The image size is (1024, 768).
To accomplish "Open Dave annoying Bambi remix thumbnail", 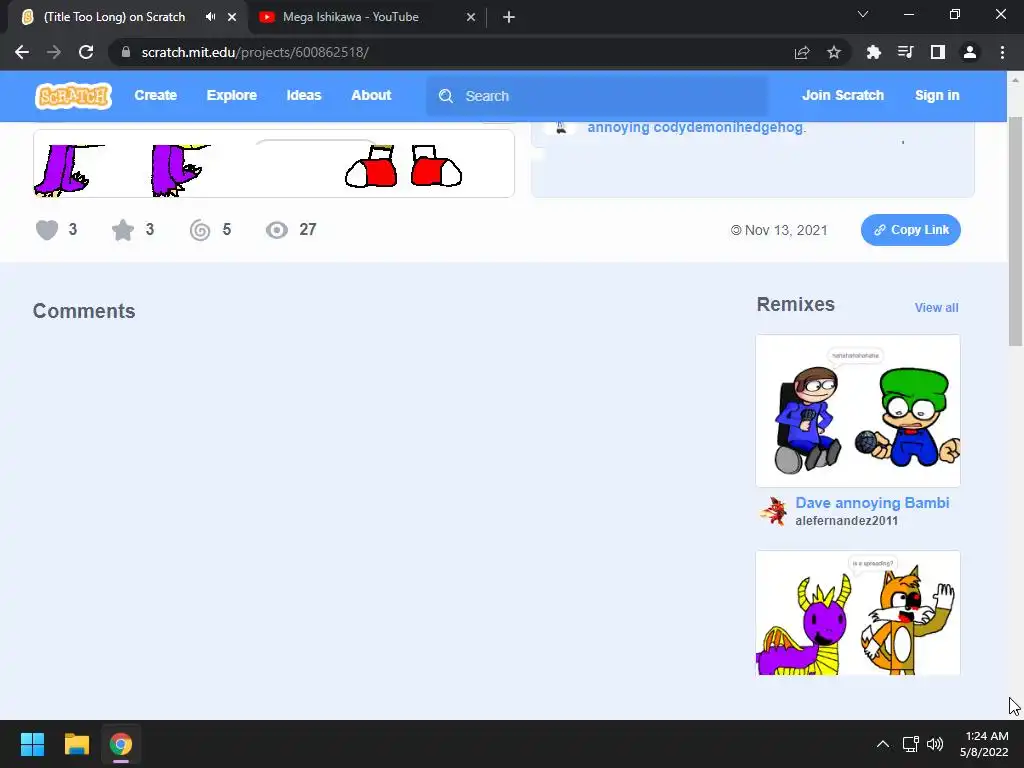I will click(857, 411).
